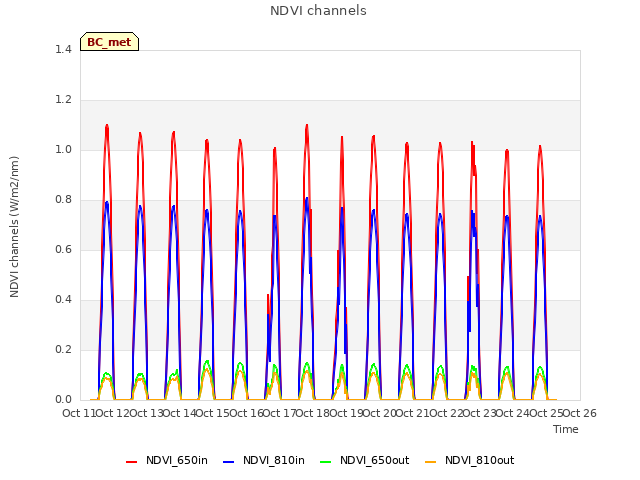This screenshot has width=640, height=480.
Task: Click the 0.6 y-axis tick value
Action: pos(63,249)
